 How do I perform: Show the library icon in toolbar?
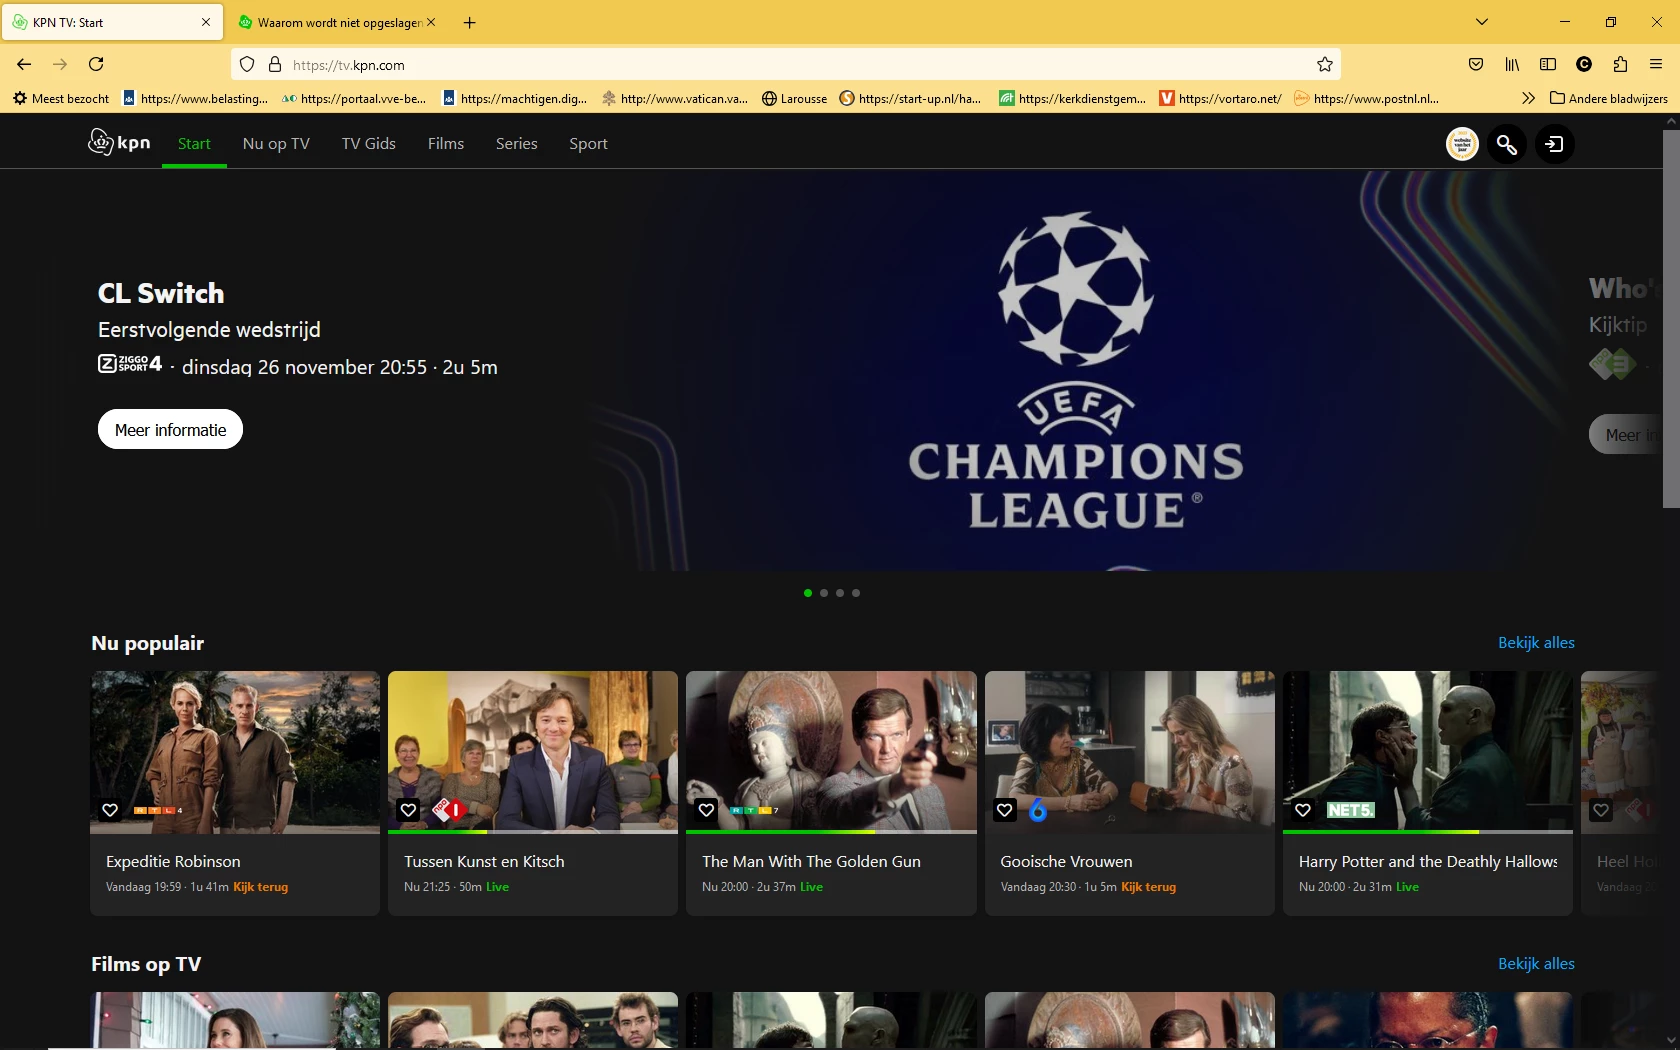click(1512, 65)
